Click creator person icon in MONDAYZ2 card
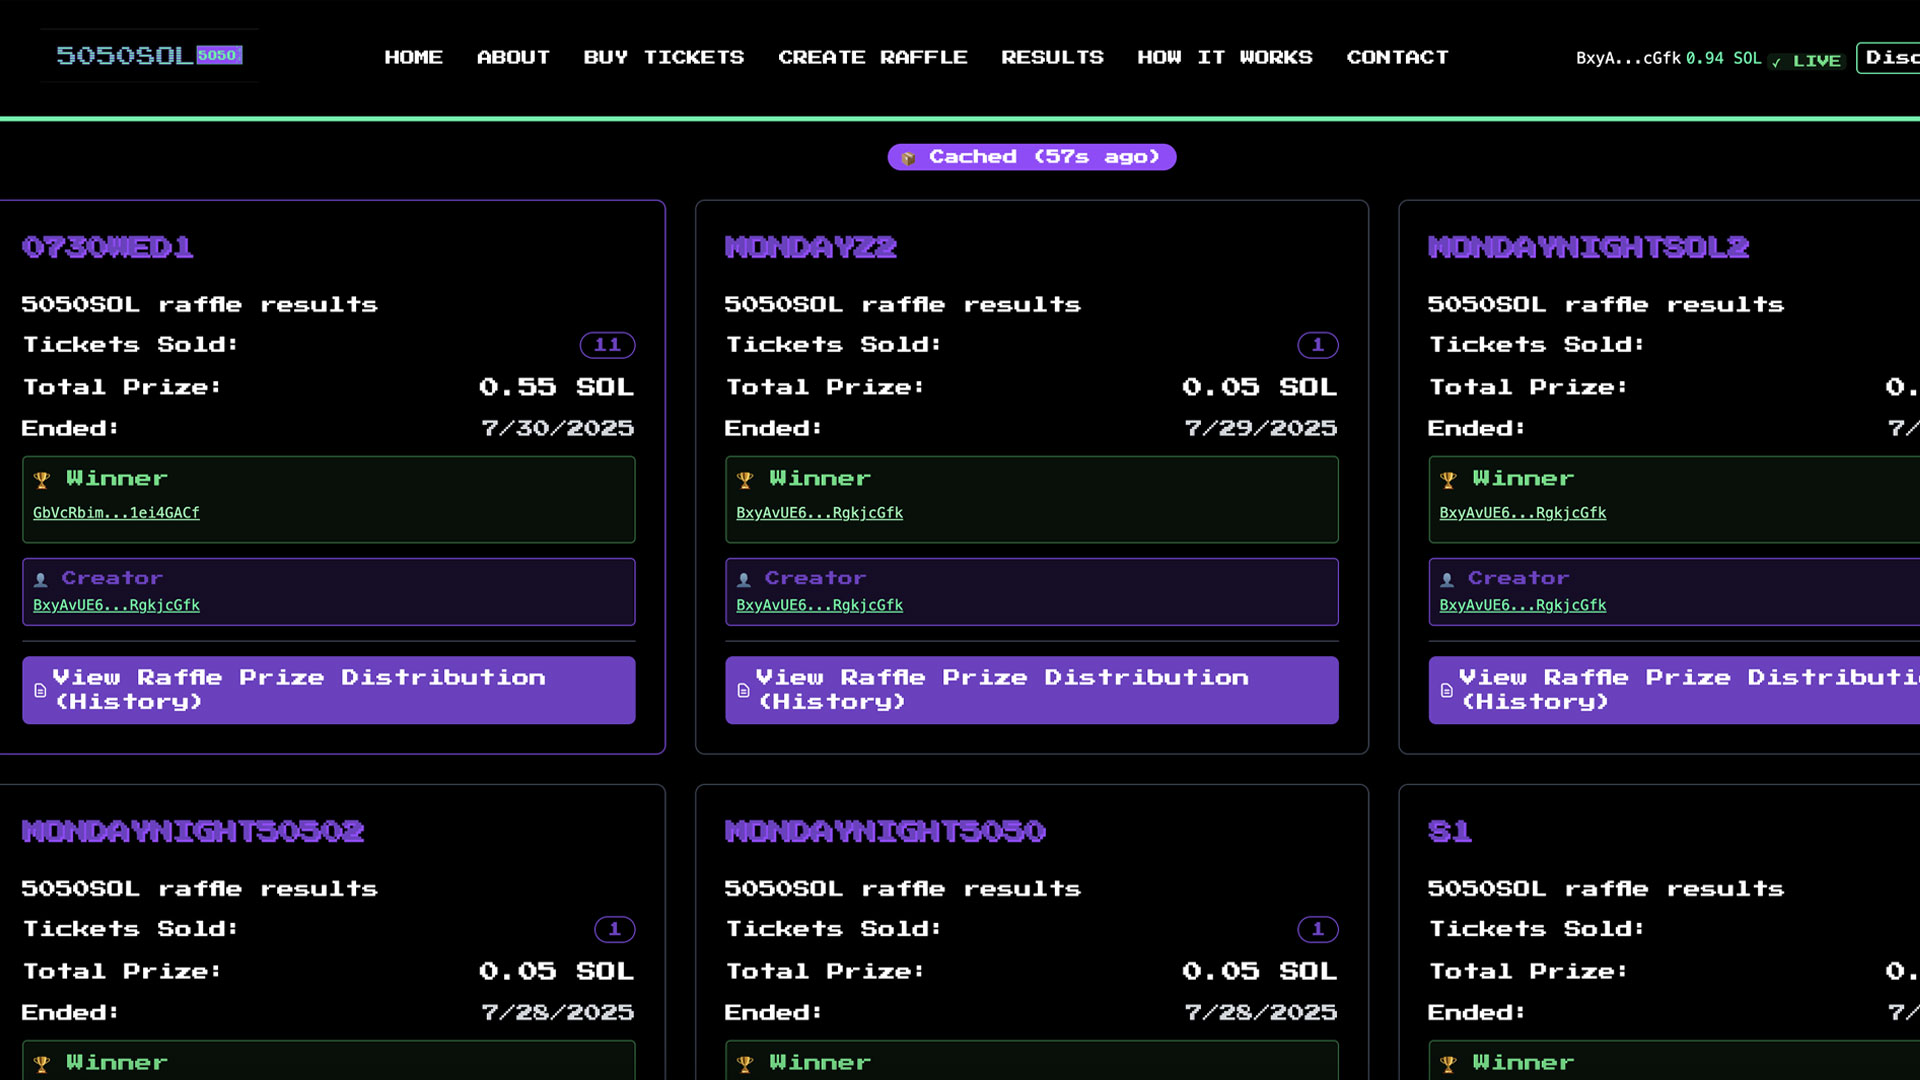 (744, 579)
